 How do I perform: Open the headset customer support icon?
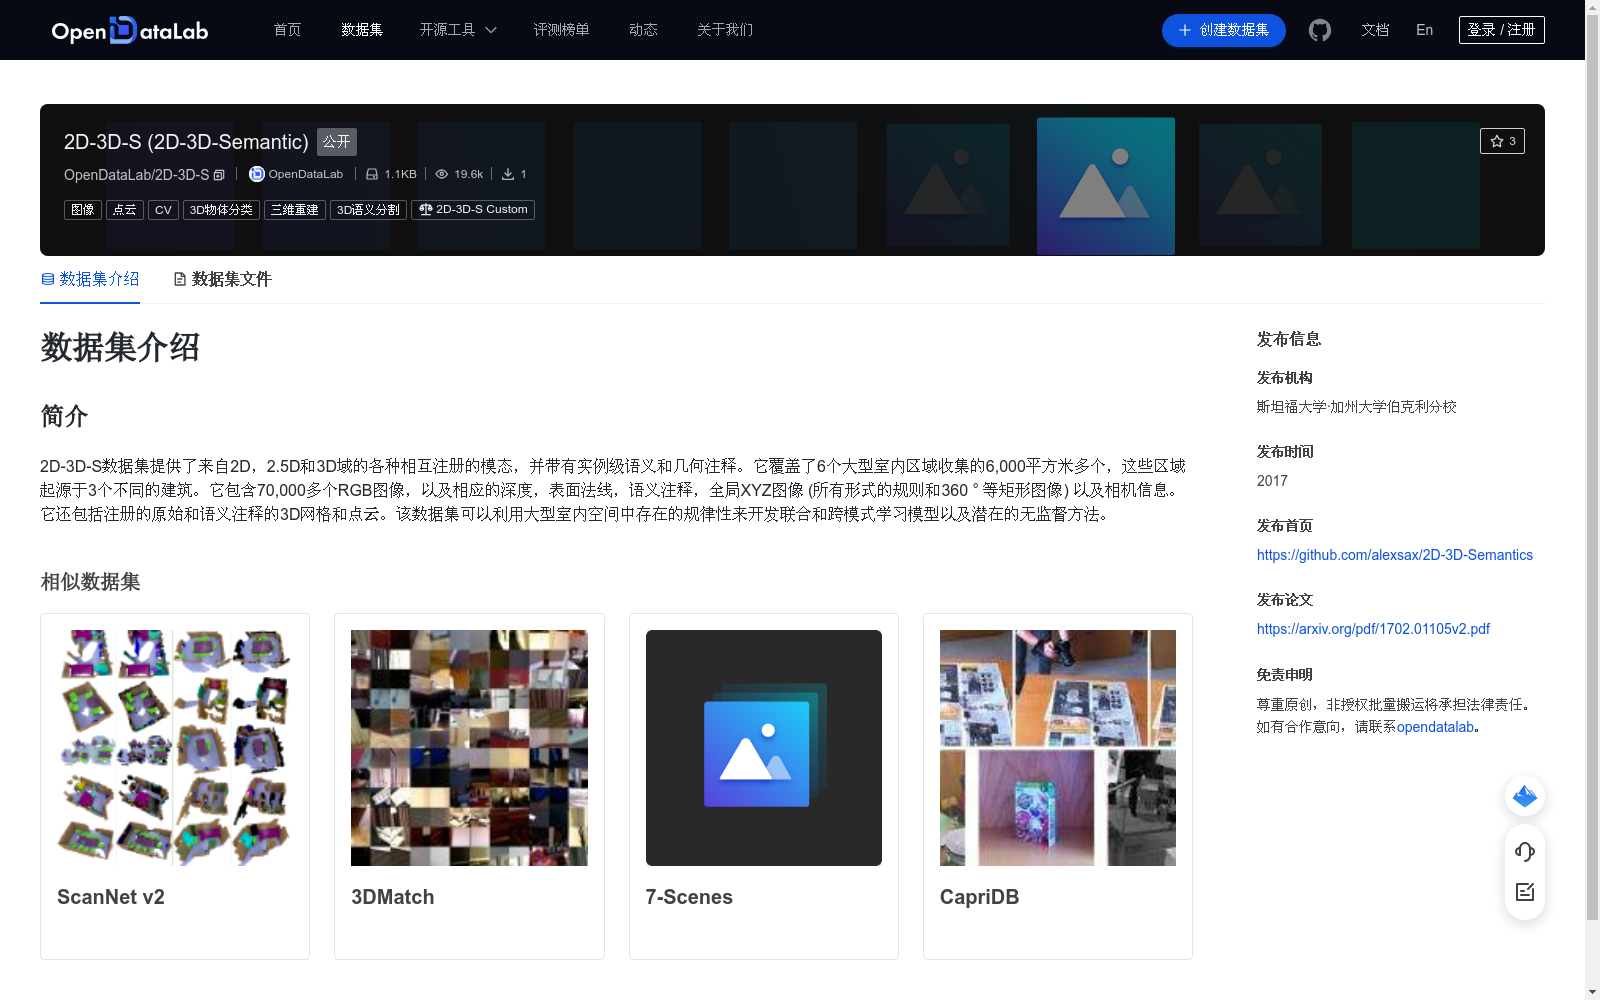[1525, 852]
